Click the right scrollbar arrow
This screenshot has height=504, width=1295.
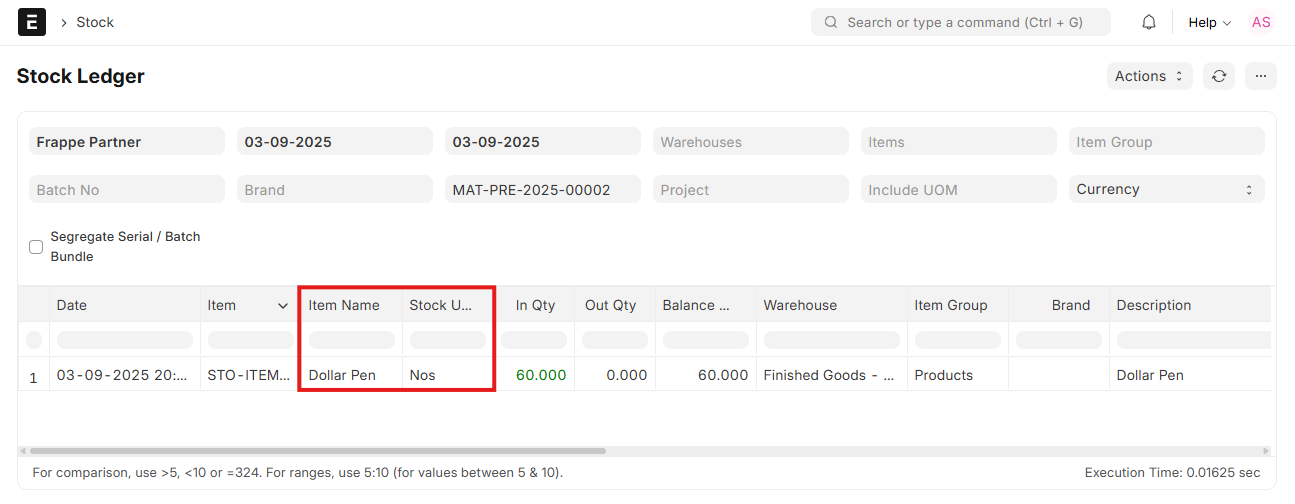(1266, 451)
